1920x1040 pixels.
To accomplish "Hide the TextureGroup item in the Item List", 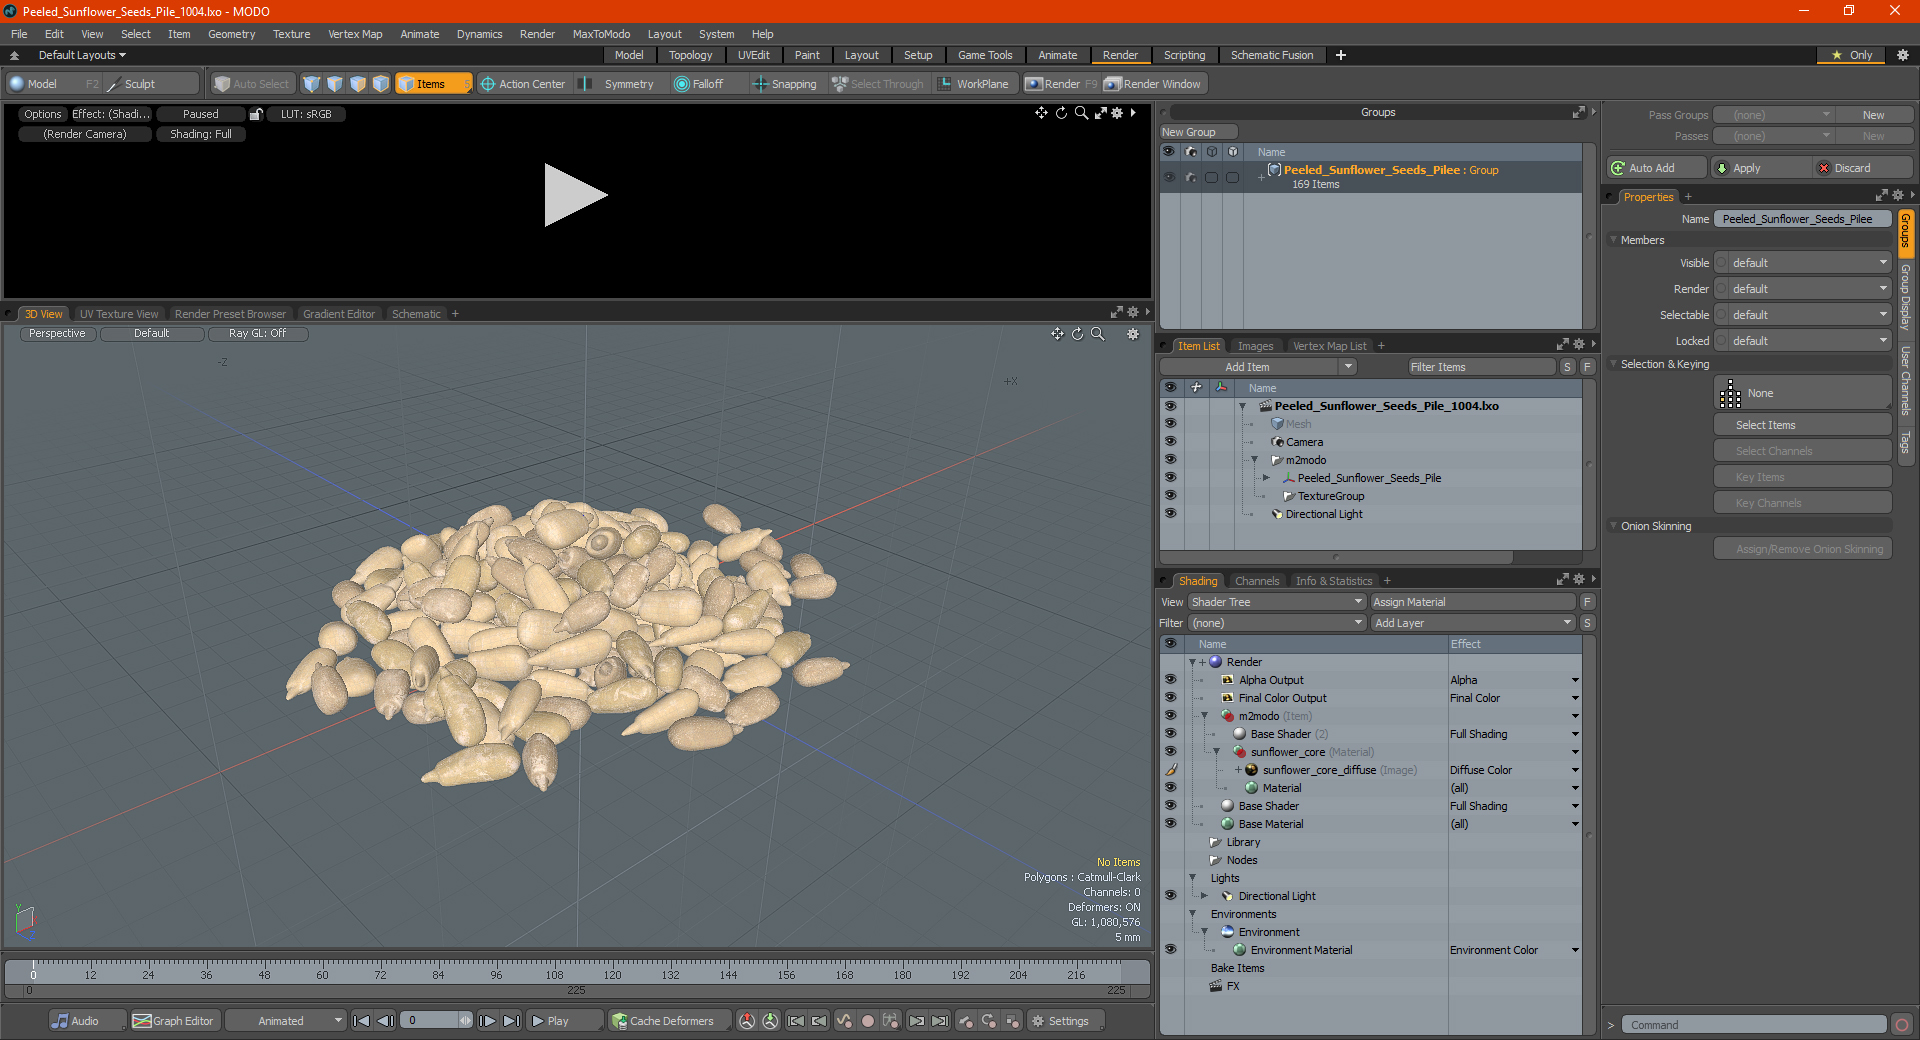I will point(1170,496).
